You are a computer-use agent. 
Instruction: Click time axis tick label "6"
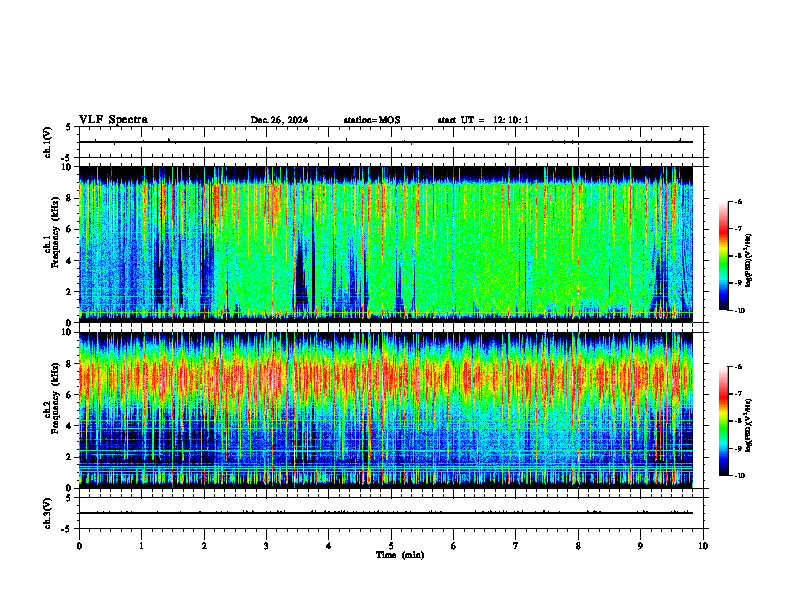pos(454,546)
